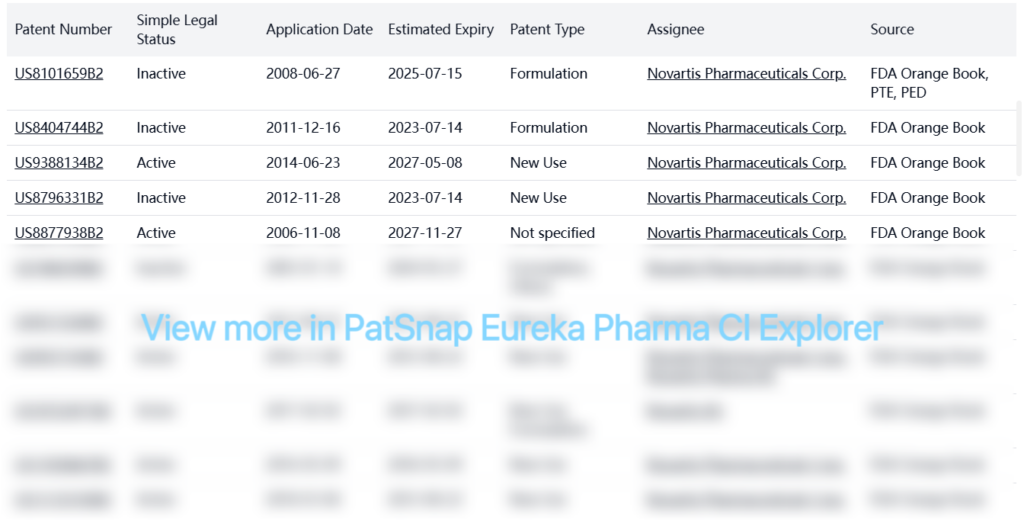Click View more in PatSnap Eureka banner

(x=511, y=328)
